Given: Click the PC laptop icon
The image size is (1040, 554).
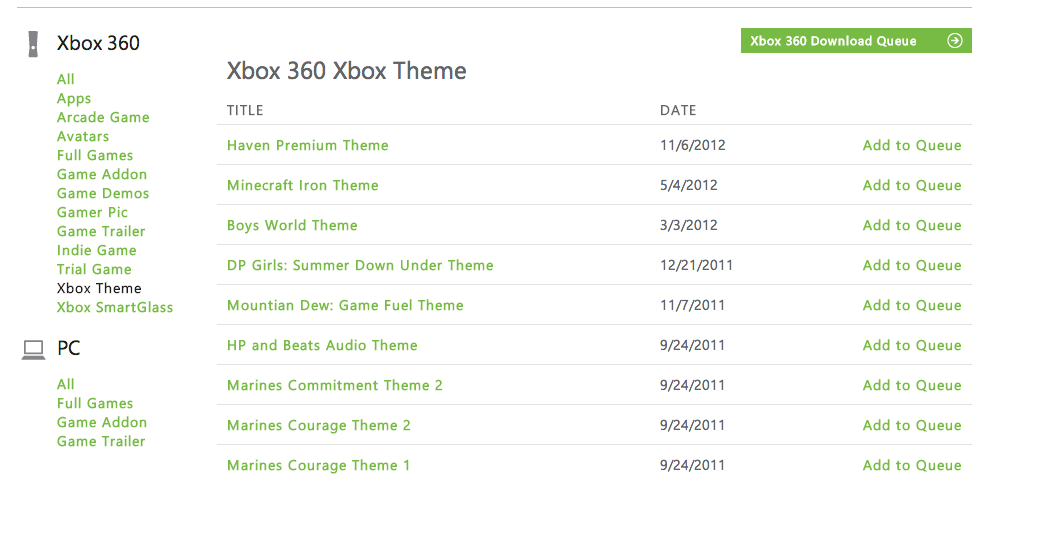Looking at the screenshot, I should (34, 349).
